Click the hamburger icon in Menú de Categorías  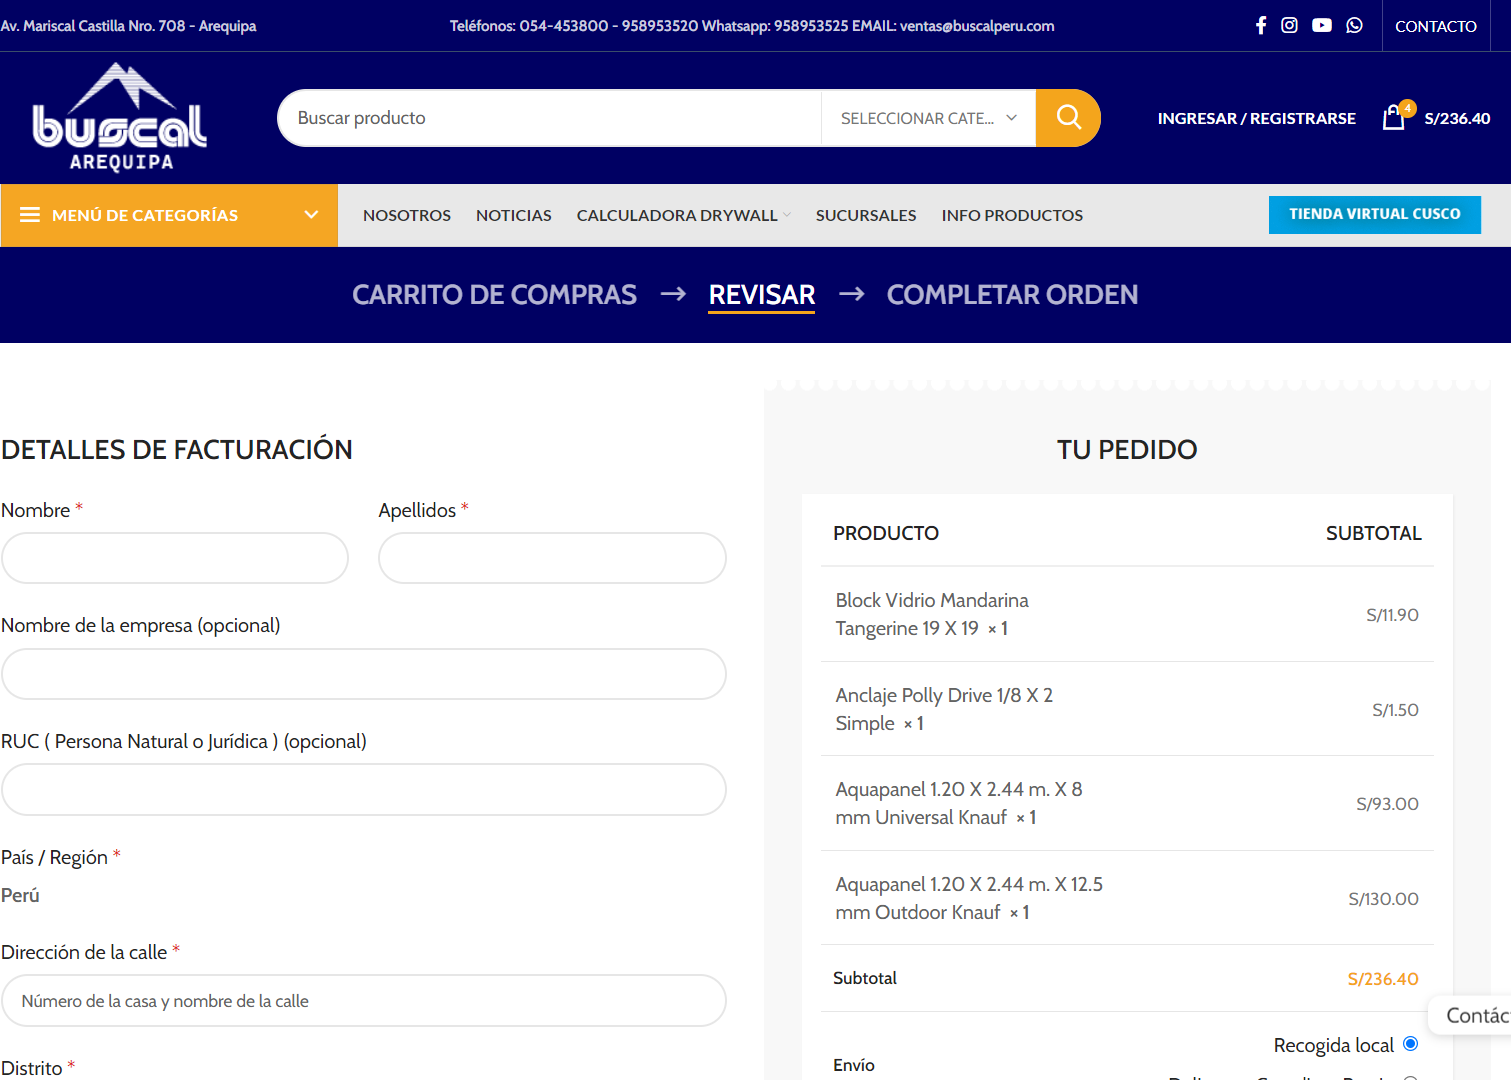click(30, 215)
